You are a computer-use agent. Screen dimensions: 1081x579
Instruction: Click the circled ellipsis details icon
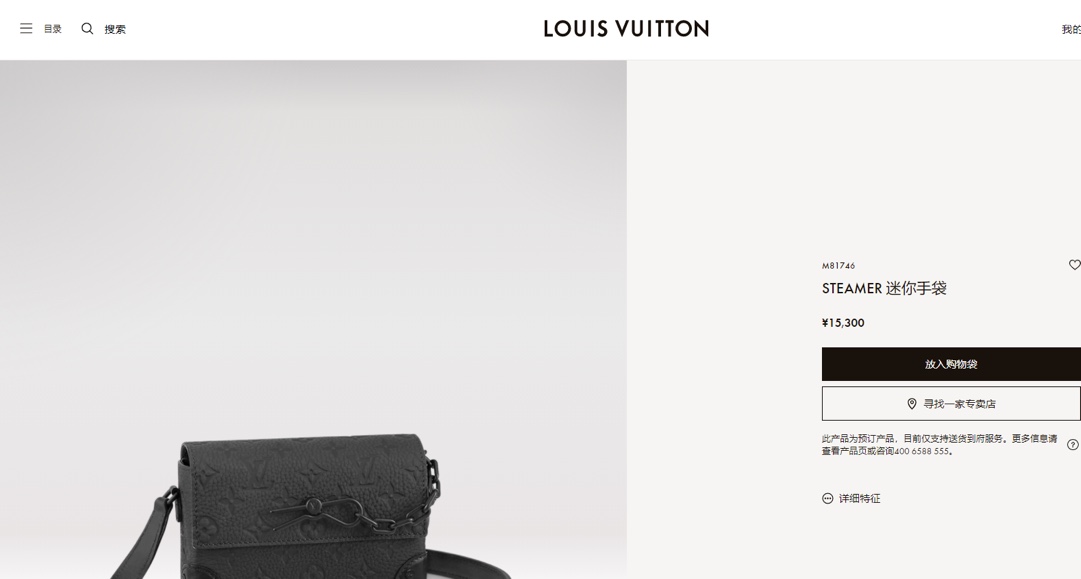point(827,498)
